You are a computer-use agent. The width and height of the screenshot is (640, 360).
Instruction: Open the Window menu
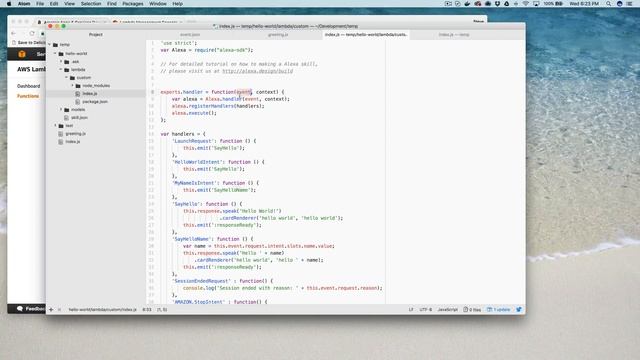[x=158, y=4]
